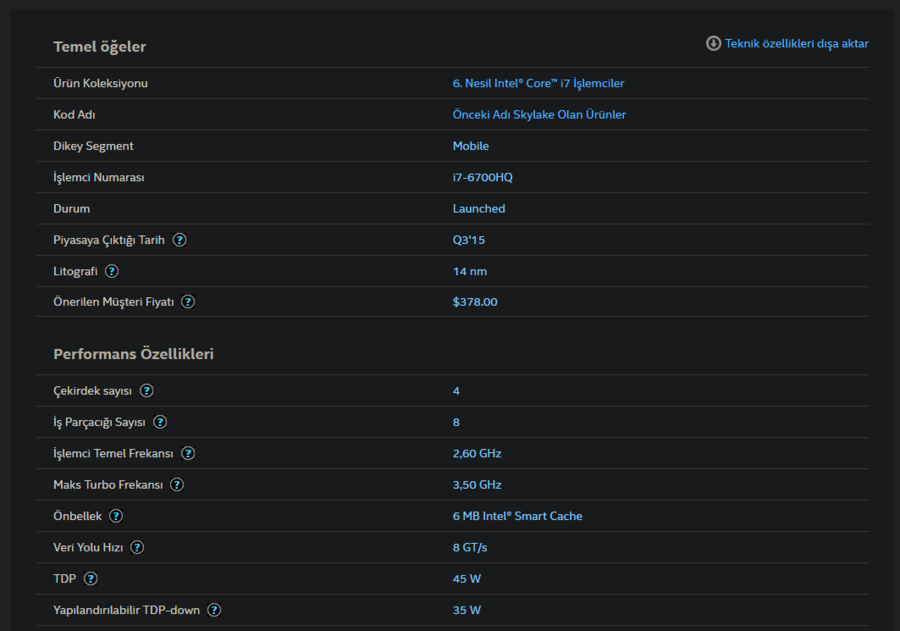Click Maks Turbo Frekansı question mark icon

pos(177,485)
